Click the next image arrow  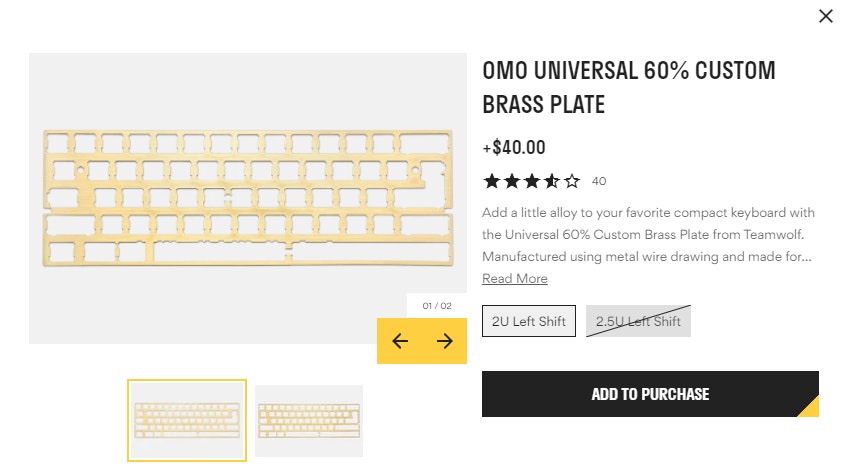445,341
